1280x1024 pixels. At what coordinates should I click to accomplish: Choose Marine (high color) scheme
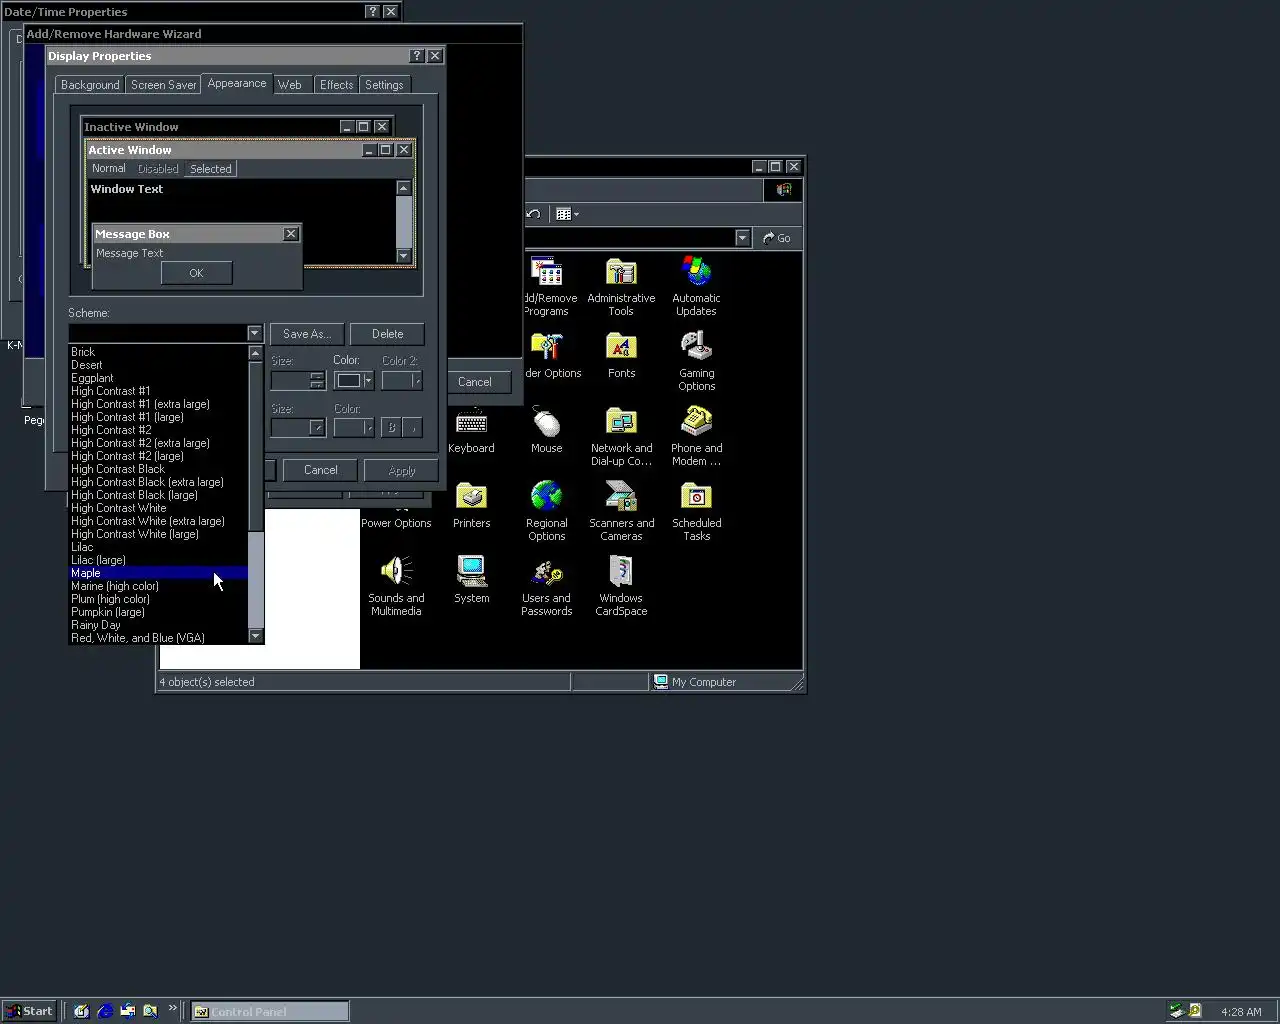158,586
